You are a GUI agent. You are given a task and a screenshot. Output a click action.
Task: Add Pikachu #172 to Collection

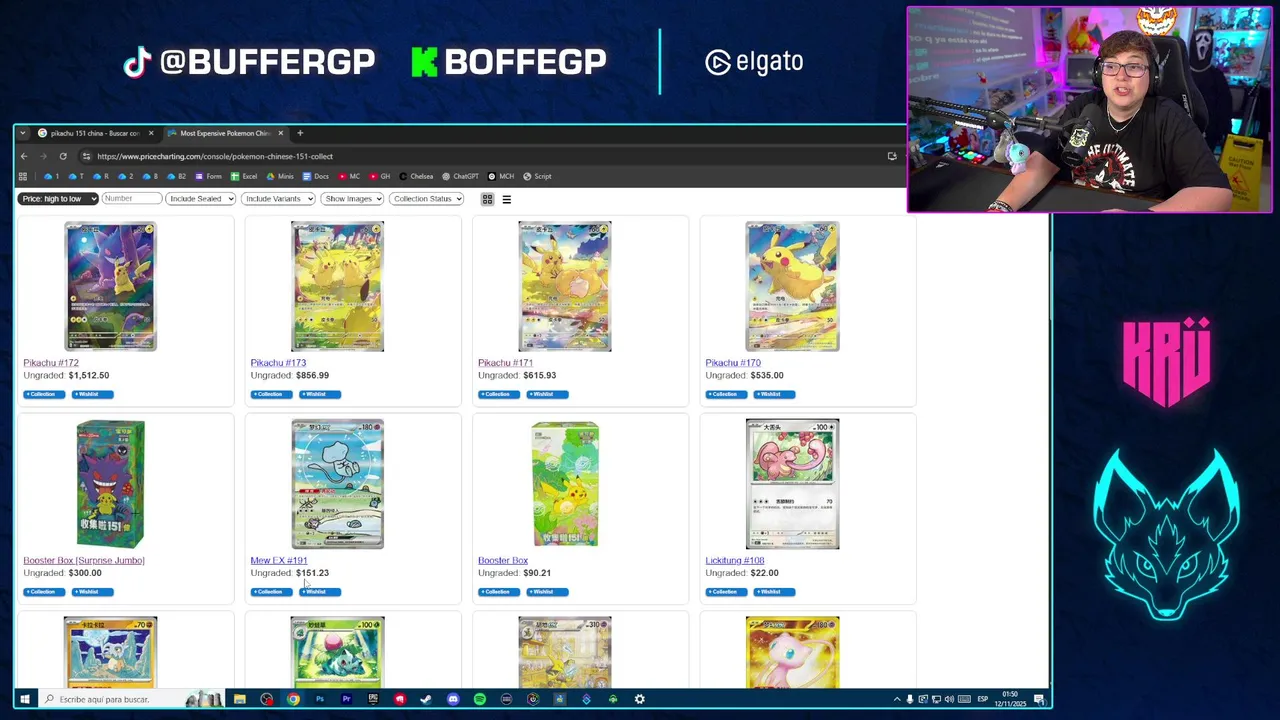tap(43, 394)
